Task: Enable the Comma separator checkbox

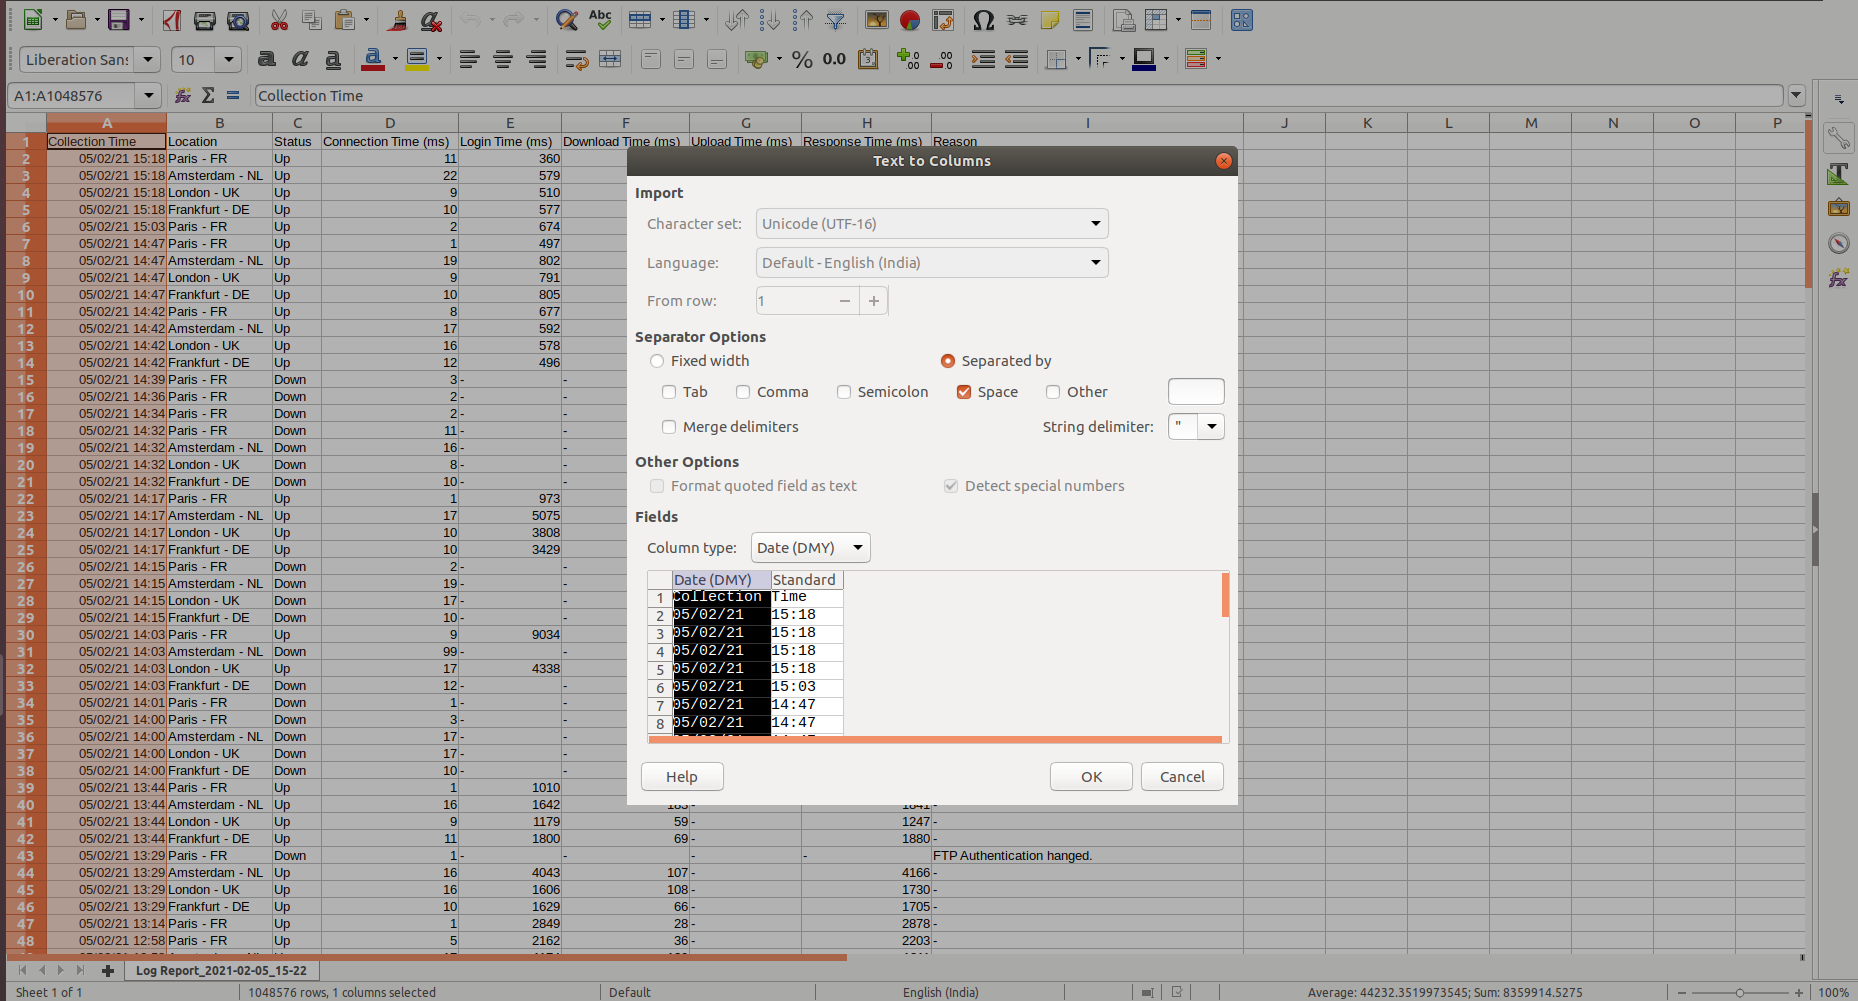Action: [743, 392]
